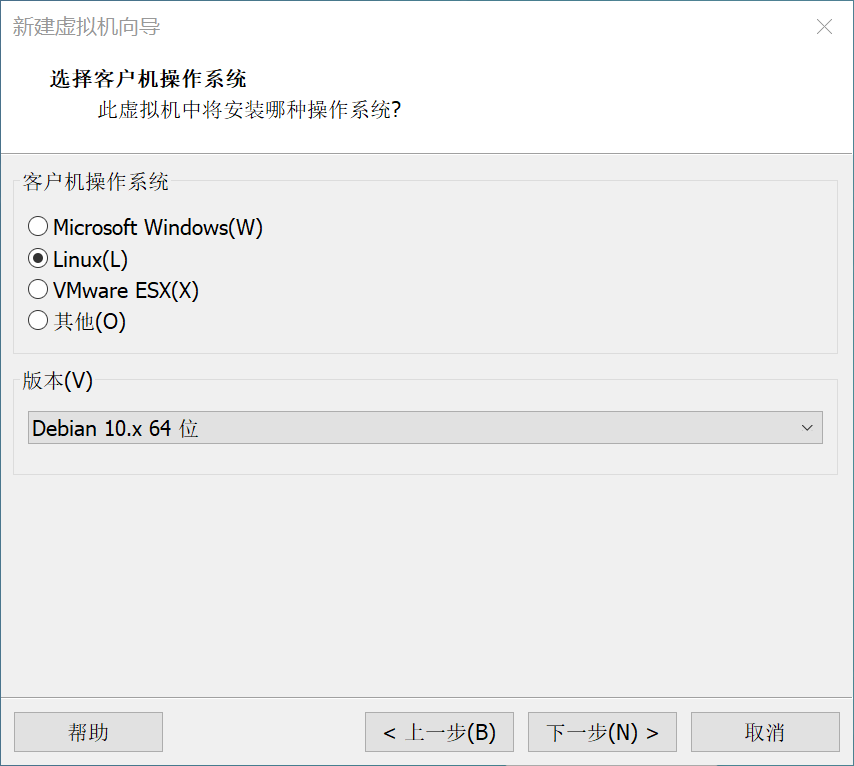
Task: Click the Microsoft Windows(W) label text
Action: pyautogui.click(x=158, y=226)
